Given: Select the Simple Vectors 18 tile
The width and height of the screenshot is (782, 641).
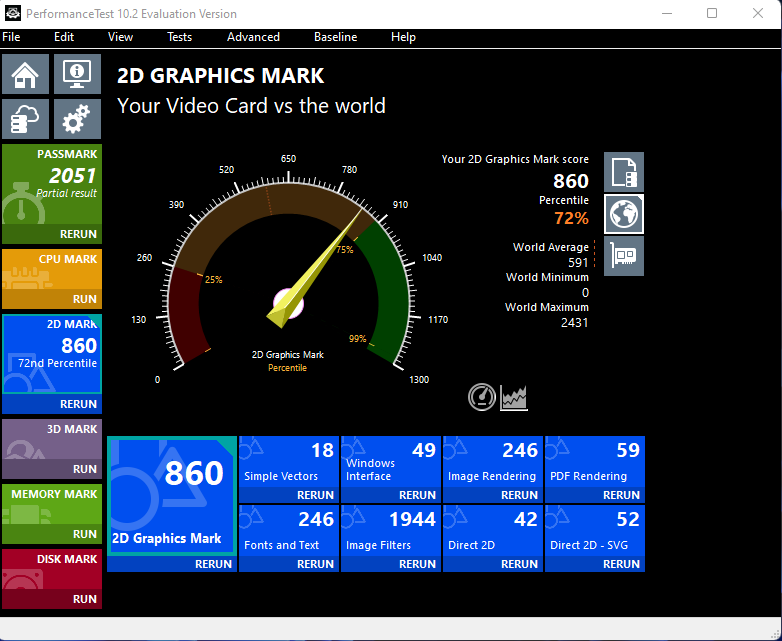Looking at the screenshot, I should [289, 461].
